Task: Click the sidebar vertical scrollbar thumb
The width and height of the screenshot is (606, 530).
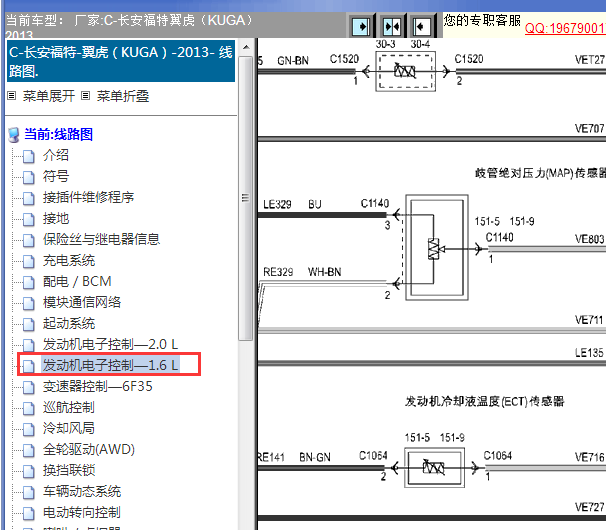Action: tap(245, 198)
